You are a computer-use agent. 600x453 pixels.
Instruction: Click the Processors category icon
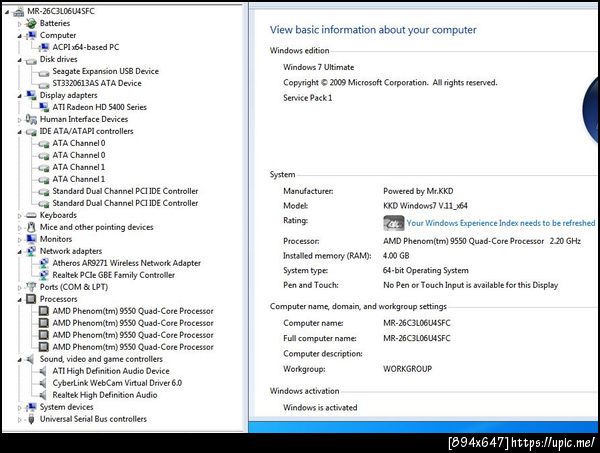(x=31, y=299)
